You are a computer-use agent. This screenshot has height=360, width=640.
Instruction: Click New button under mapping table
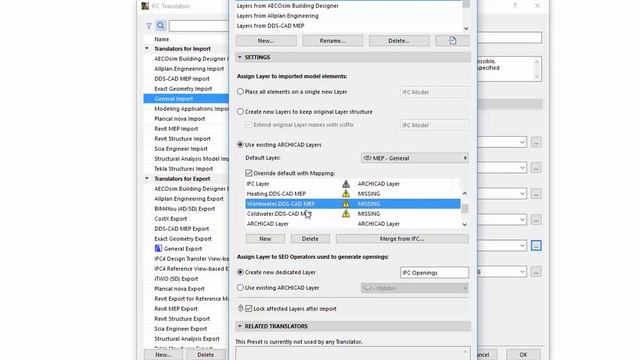coord(265,239)
